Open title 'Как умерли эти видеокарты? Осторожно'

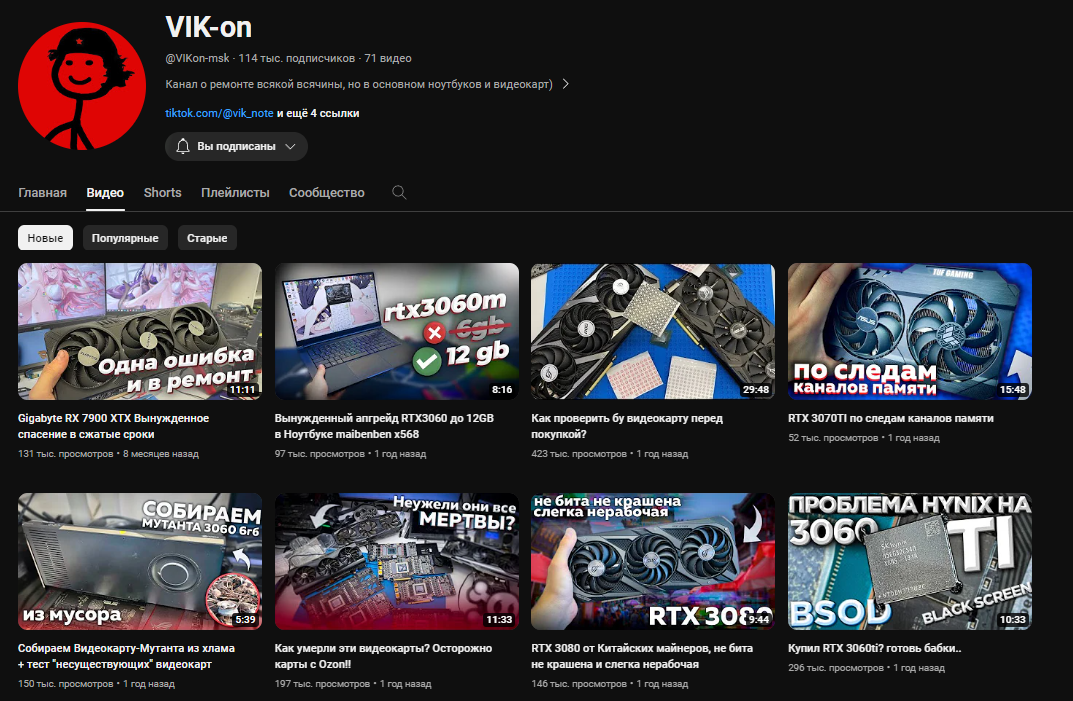pos(383,656)
